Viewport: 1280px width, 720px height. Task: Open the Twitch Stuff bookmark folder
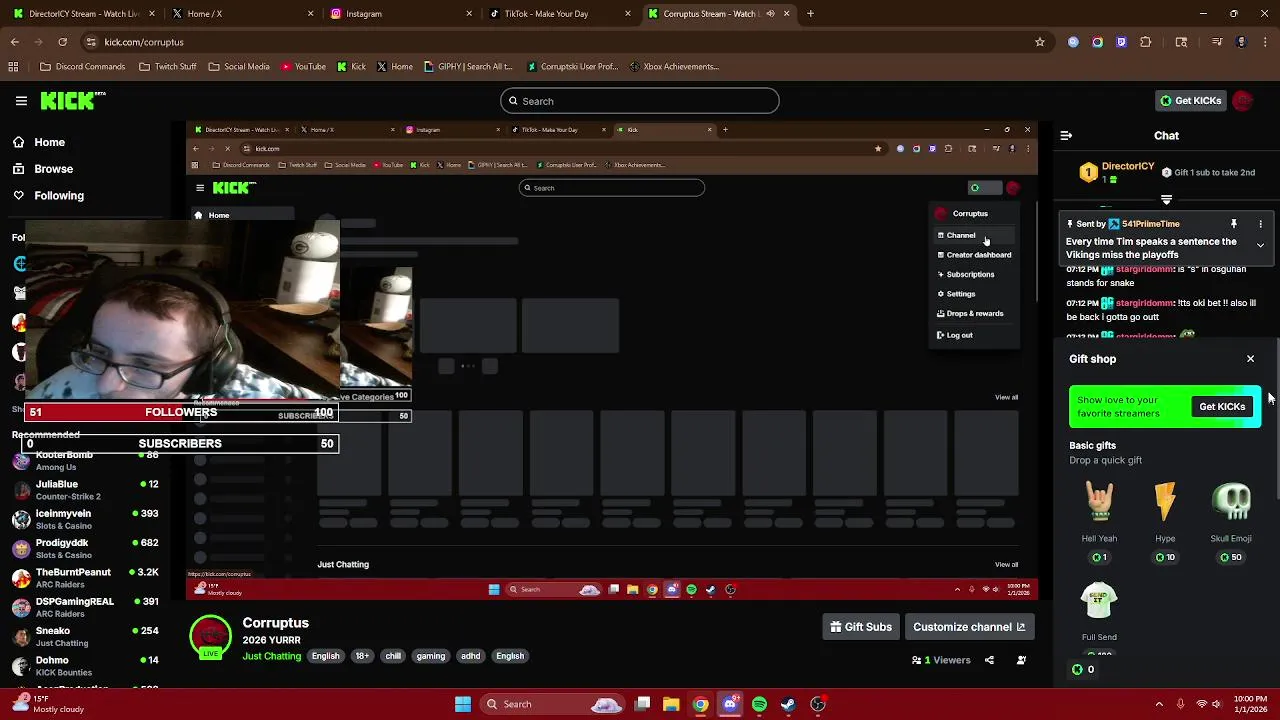167,67
